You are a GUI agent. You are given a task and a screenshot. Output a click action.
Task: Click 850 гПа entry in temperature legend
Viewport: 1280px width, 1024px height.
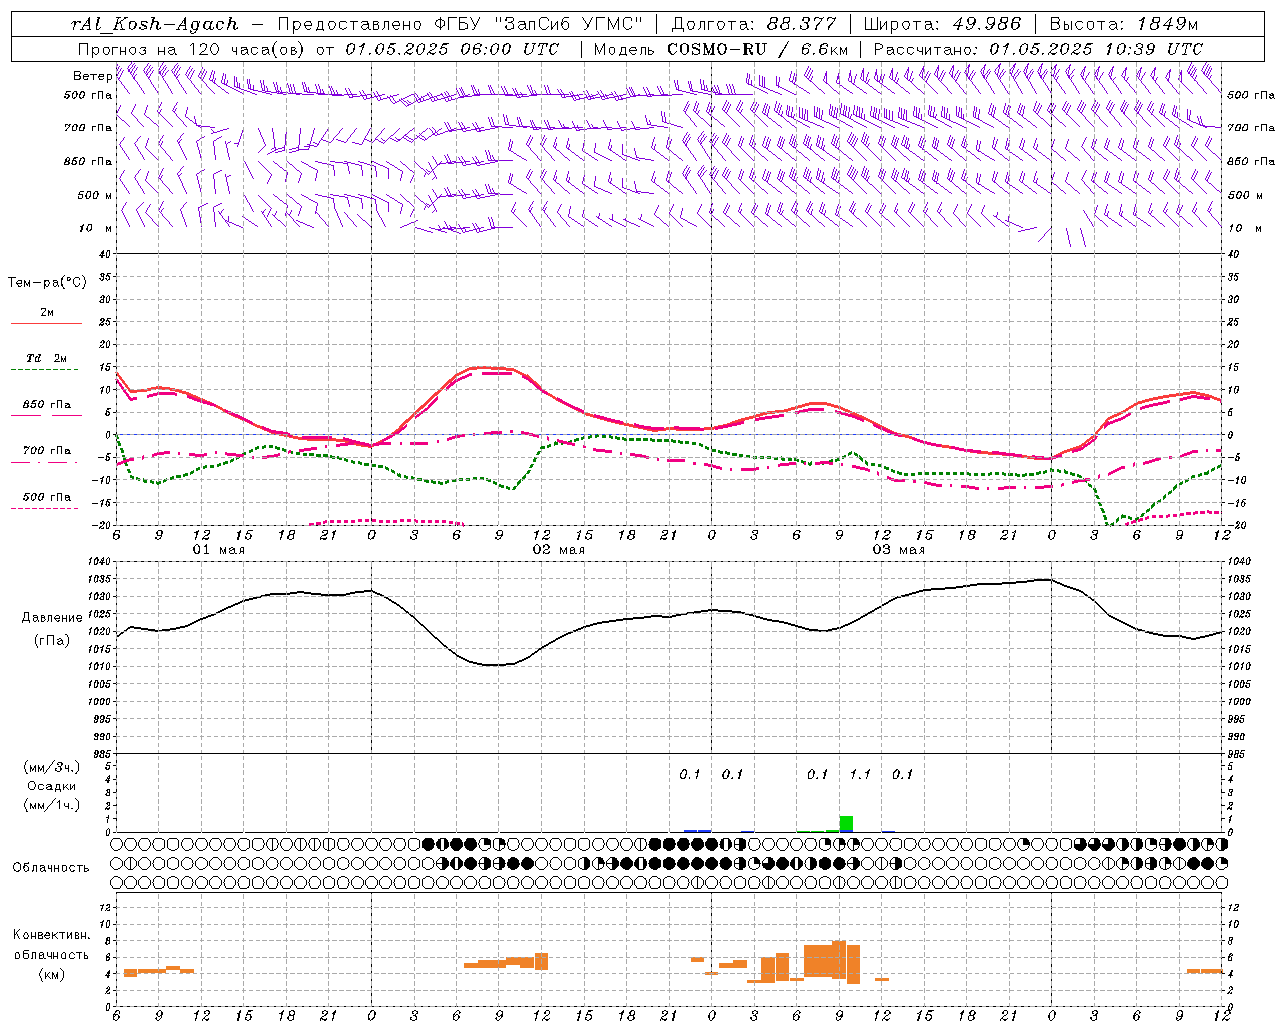(47, 405)
